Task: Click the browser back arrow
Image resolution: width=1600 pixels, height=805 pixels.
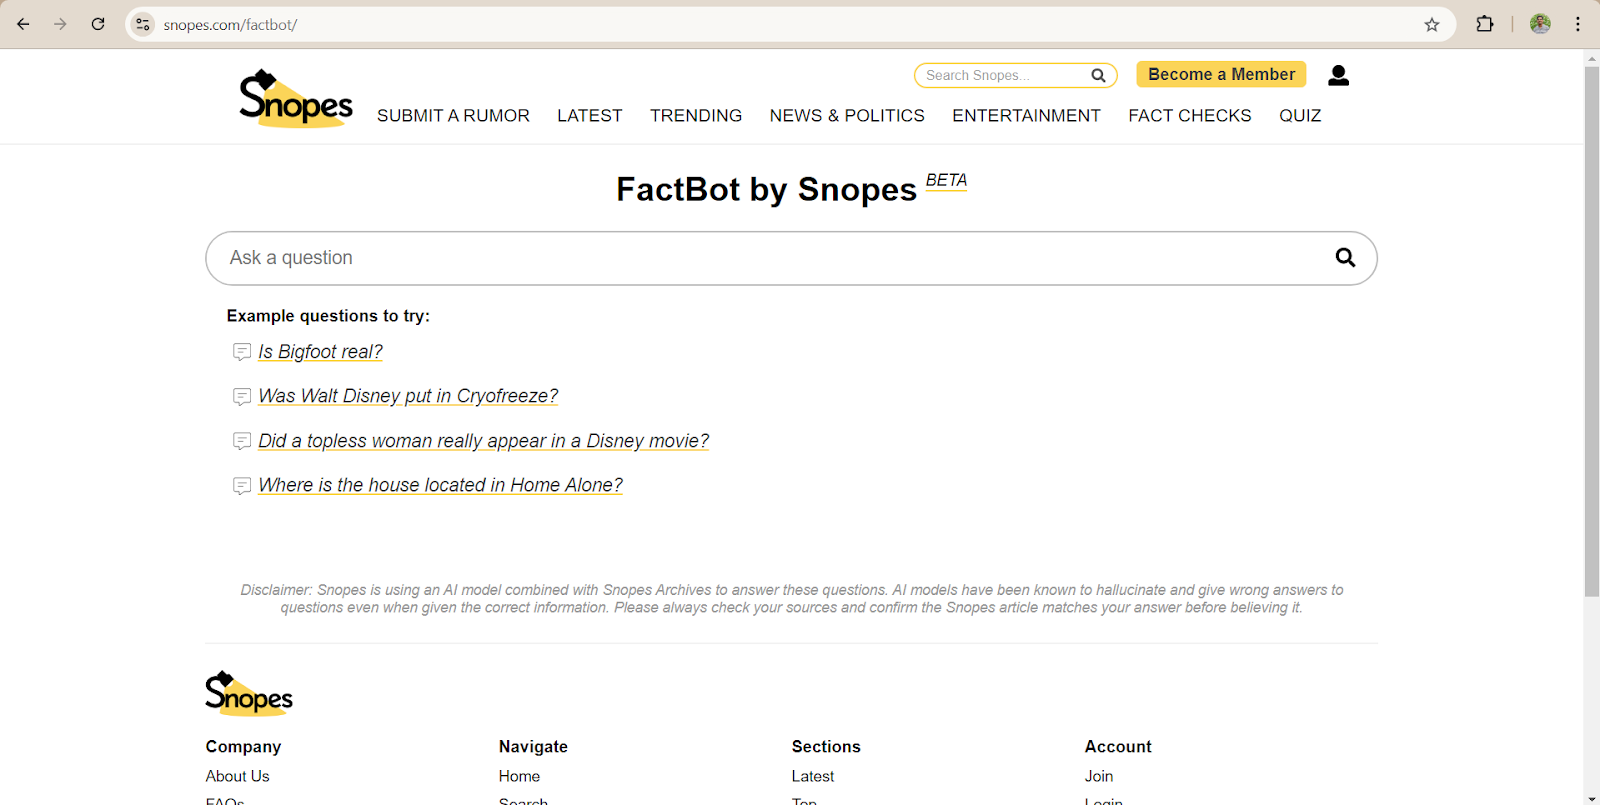Action: [23, 24]
